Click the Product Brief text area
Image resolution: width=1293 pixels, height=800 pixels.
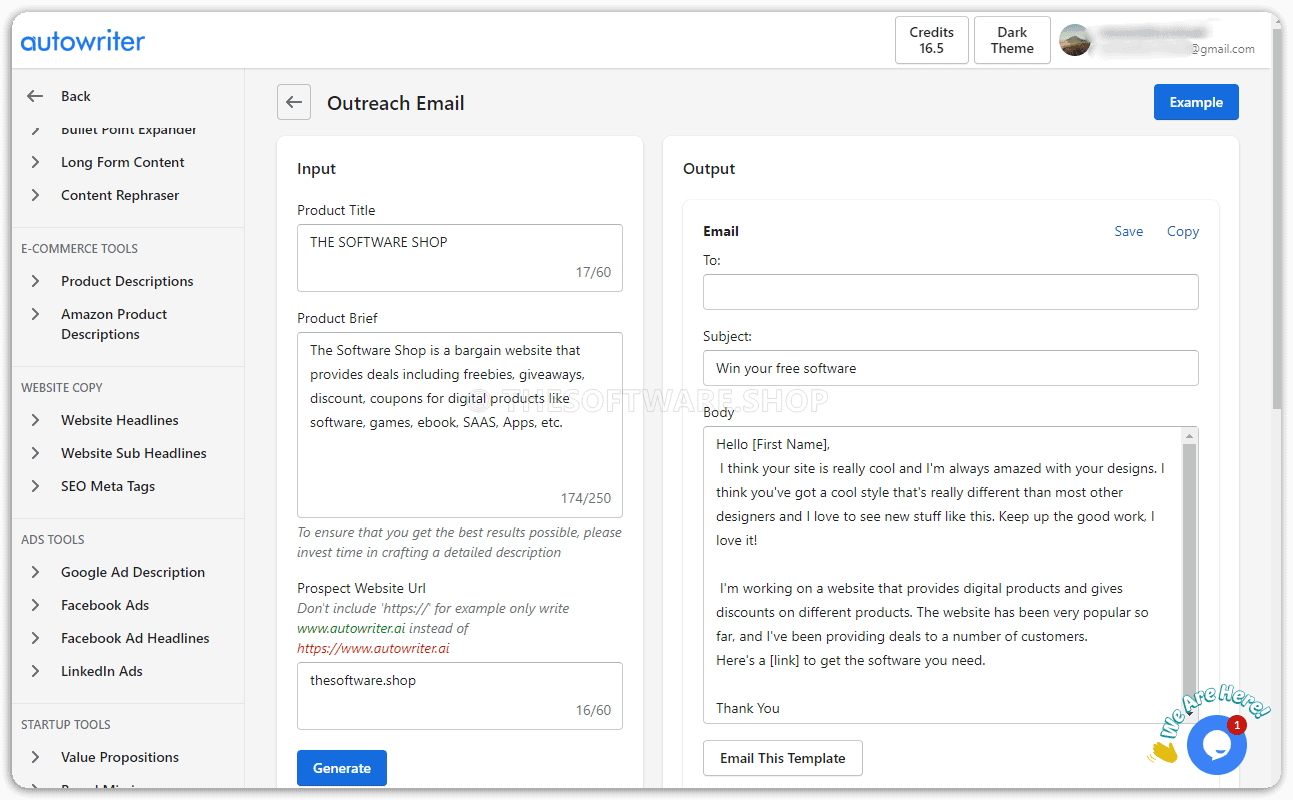point(460,425)
